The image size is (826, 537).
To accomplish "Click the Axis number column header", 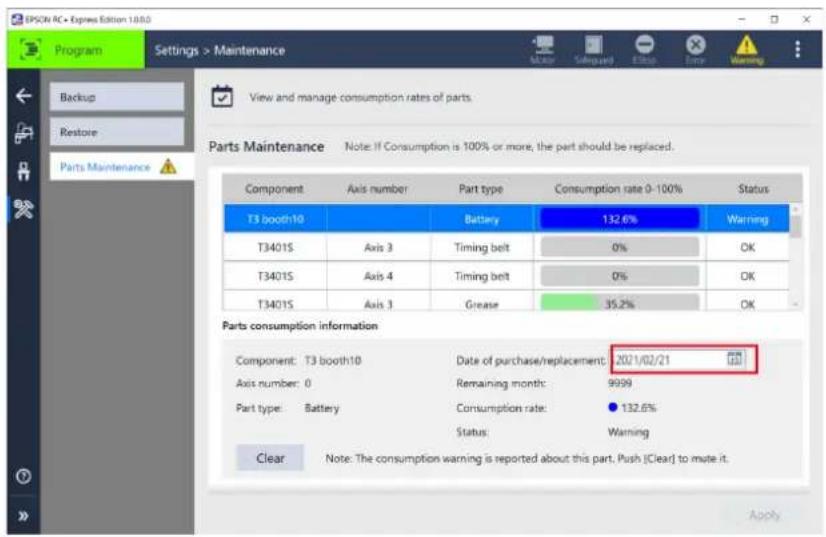I will tap(377, 189).
